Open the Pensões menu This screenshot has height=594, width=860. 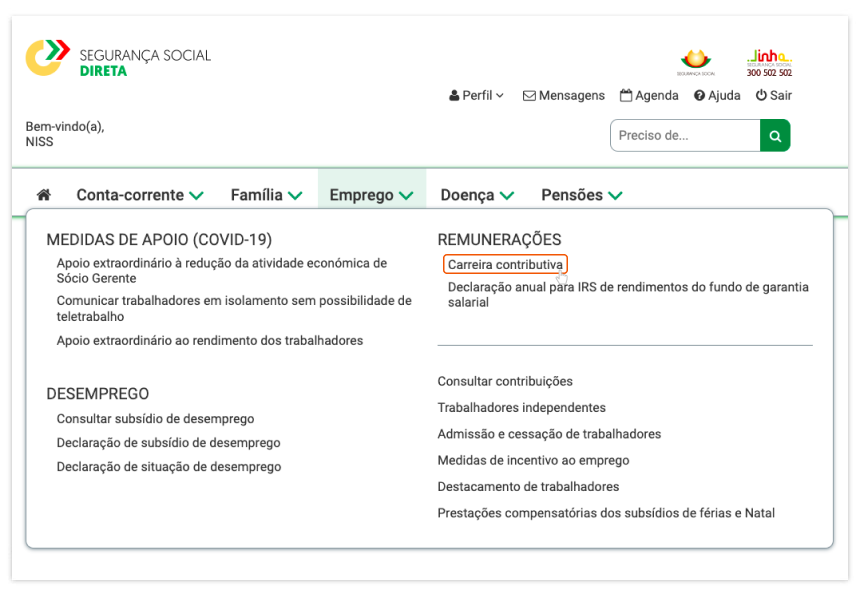pyautogui.click(x=581, y=195)
